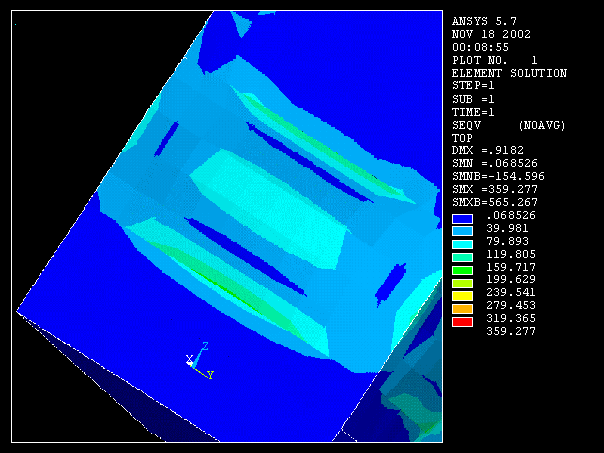
Task: Click the SMX =359.277 value text
Action: coord(495,190)
